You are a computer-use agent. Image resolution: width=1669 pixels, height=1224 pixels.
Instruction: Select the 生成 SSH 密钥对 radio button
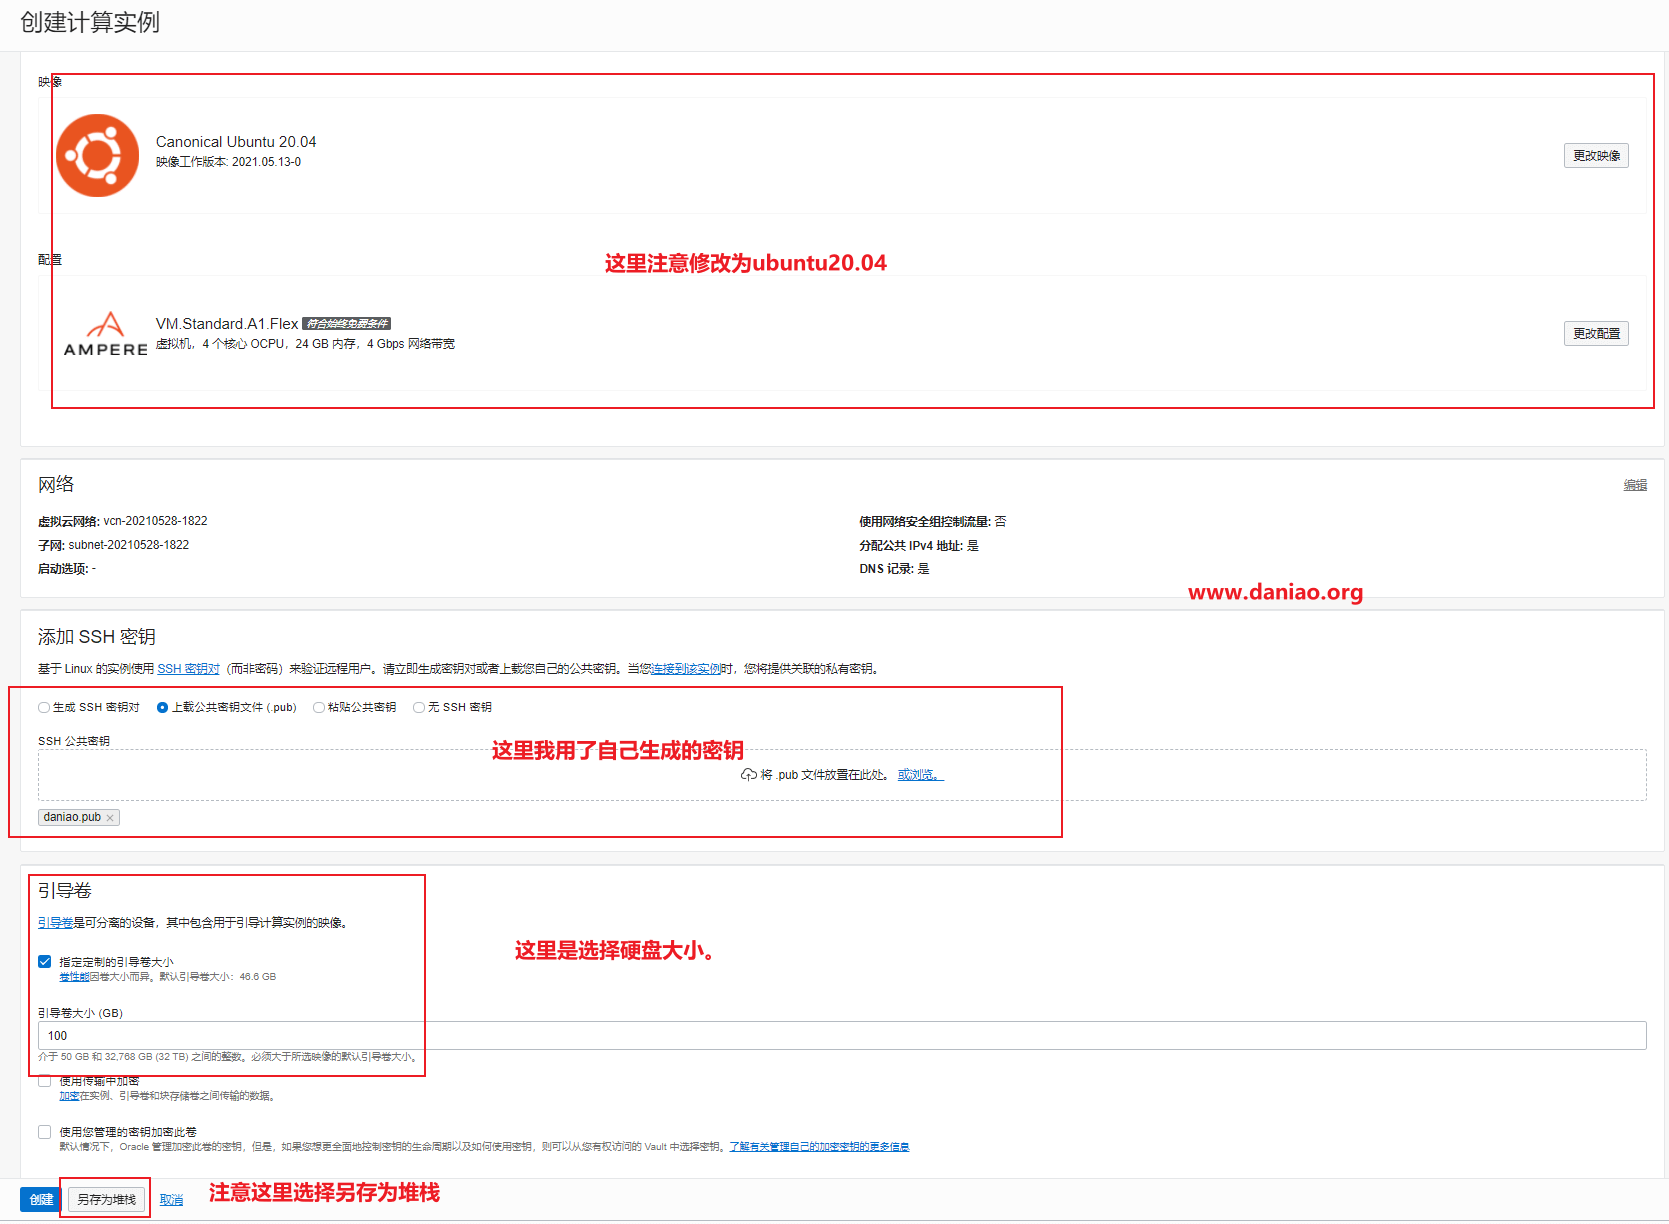tap(43, 707)
